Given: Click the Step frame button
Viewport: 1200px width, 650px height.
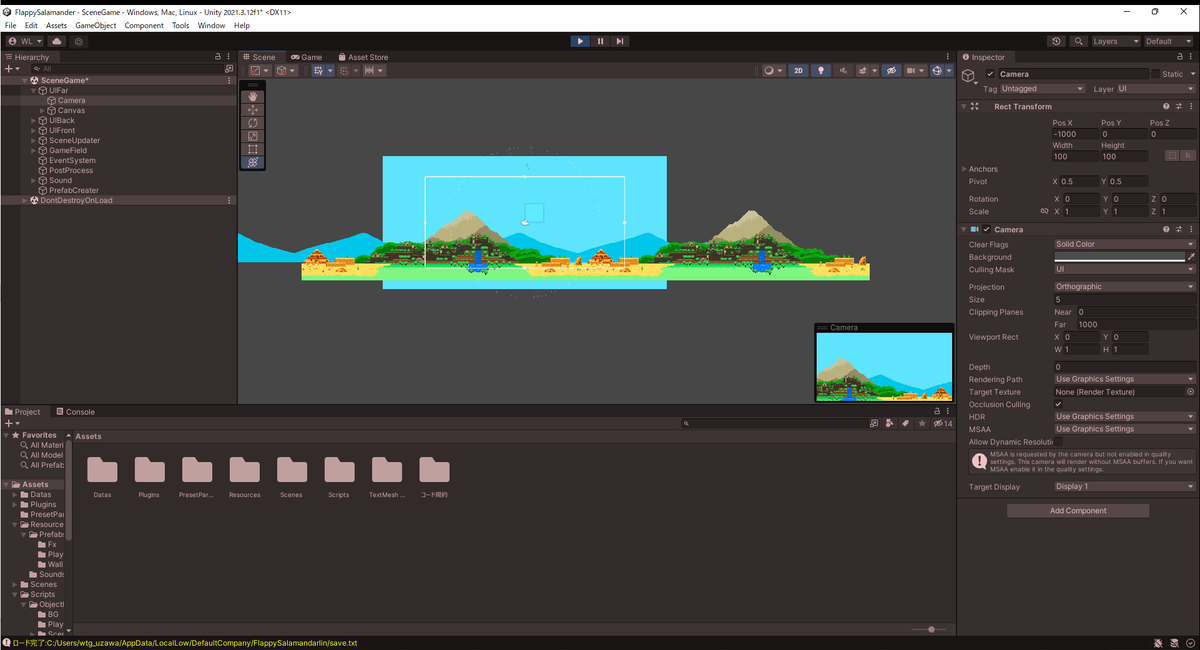Looking at the screenshot, I should point(620,41).
